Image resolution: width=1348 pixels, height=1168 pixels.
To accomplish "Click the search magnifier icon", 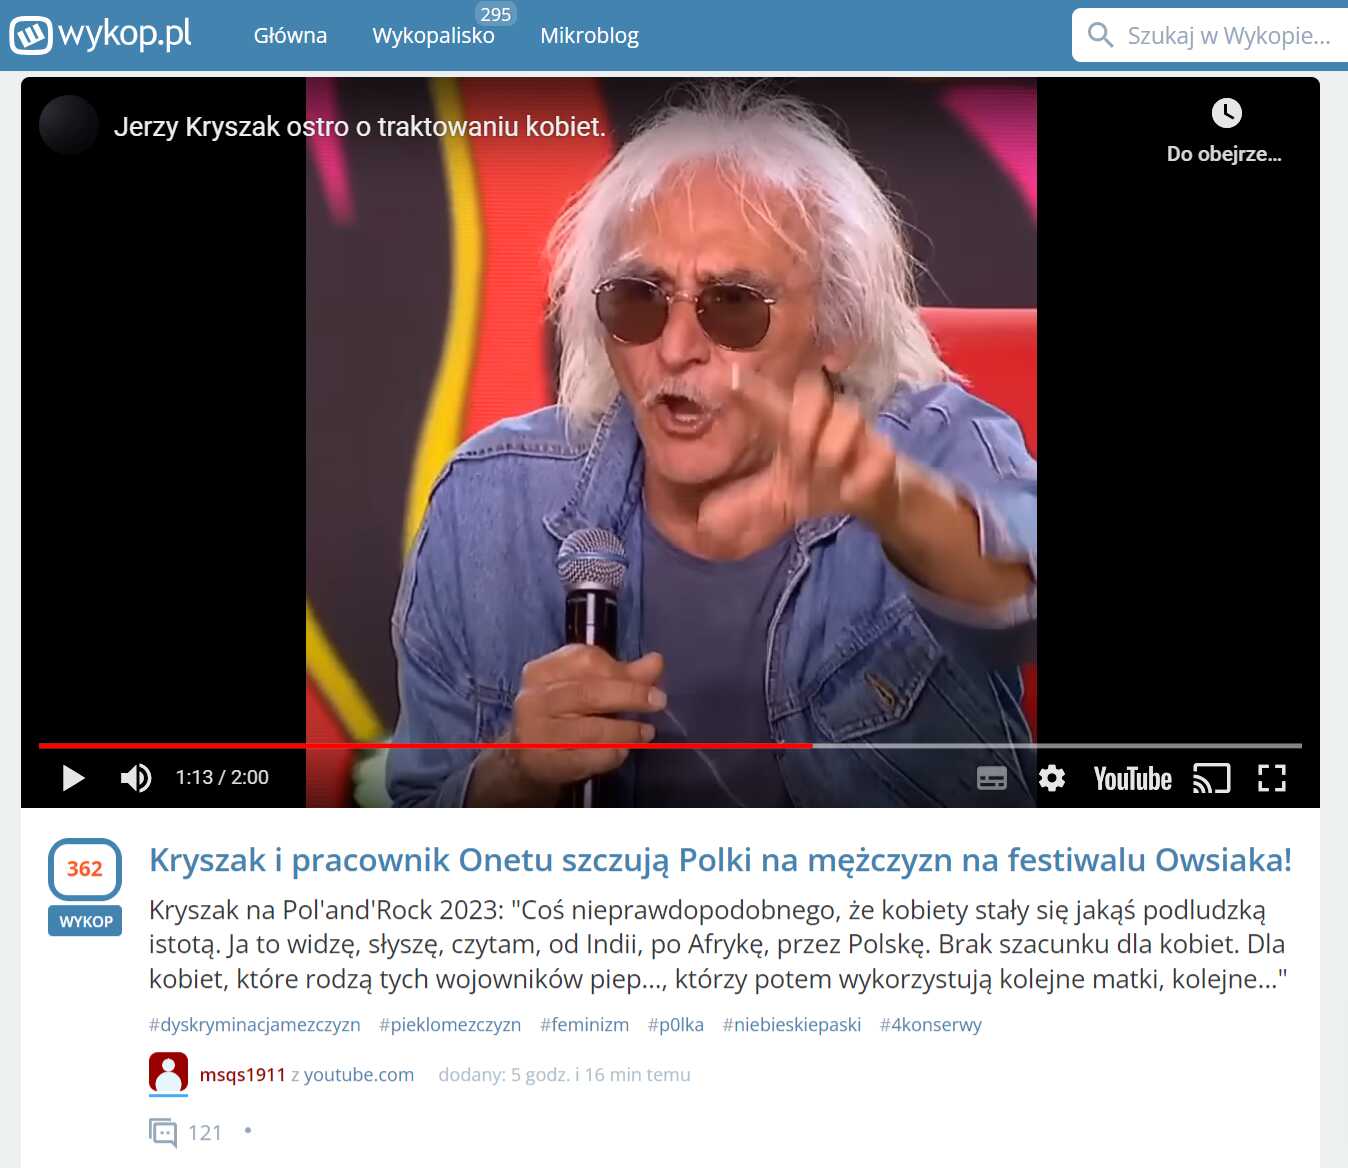I will (x=1100, y=35).
